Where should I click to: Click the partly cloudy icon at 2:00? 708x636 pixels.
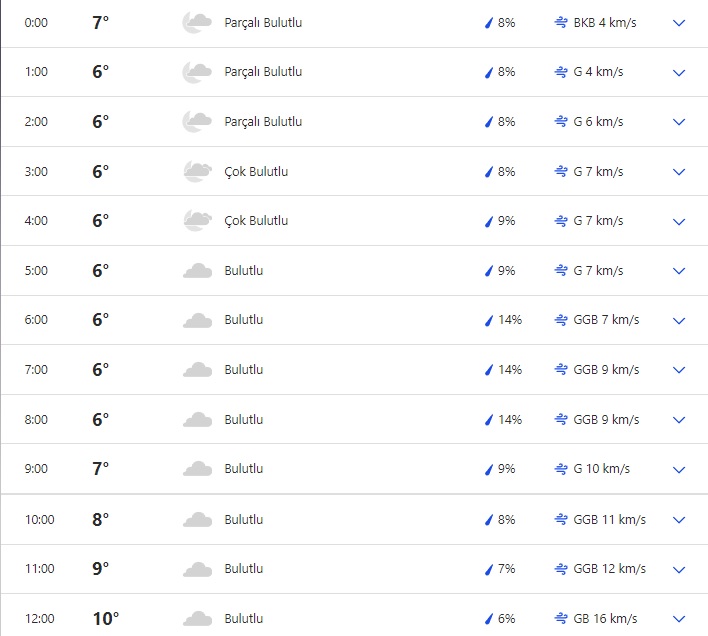[197, 122]
